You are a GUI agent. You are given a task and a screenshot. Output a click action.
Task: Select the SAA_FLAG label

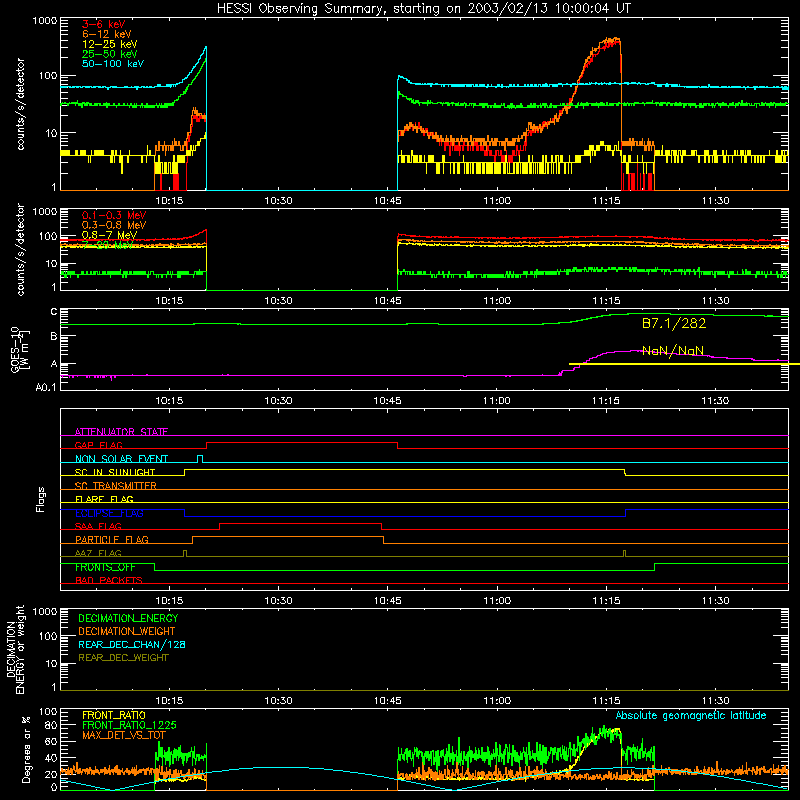[98, 526]
